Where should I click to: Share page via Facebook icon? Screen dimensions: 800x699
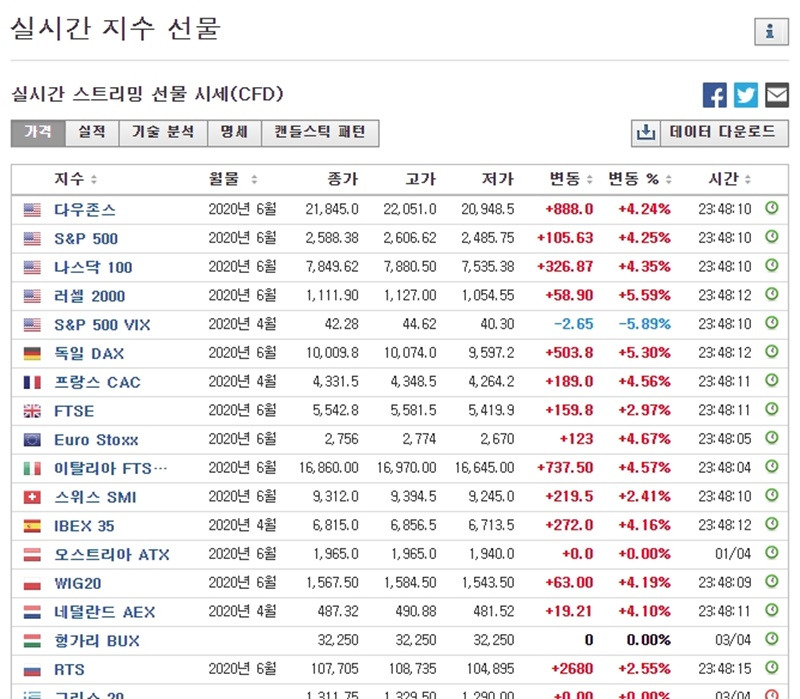714,95
